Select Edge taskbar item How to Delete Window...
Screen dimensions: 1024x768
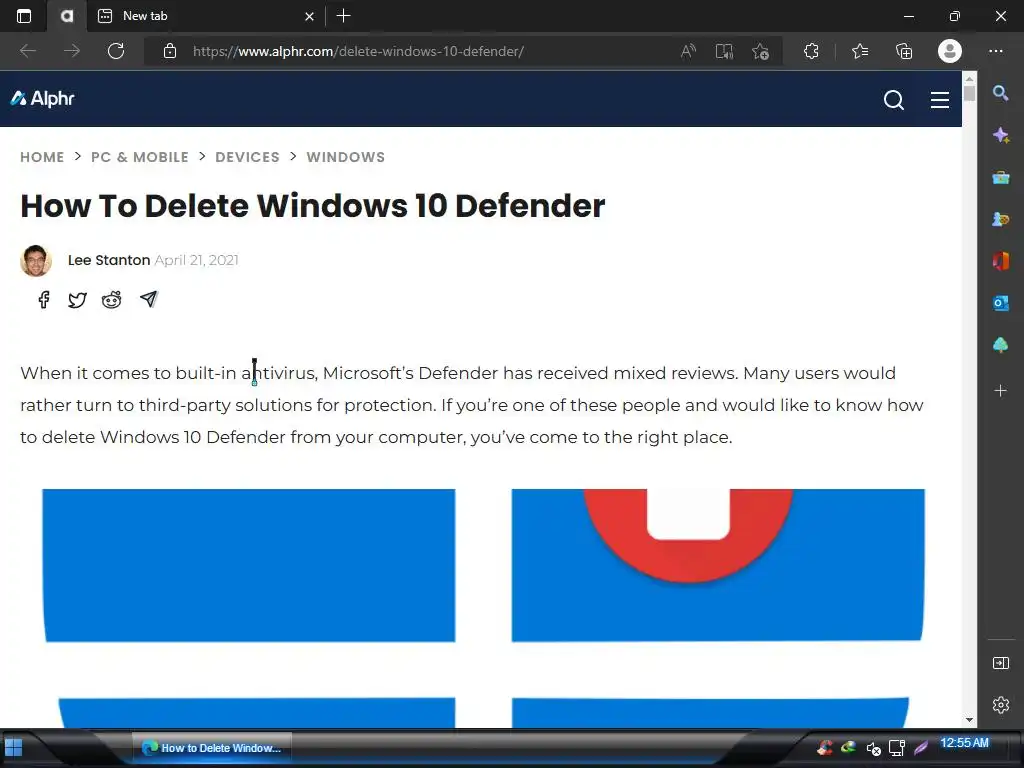(212, 748)
